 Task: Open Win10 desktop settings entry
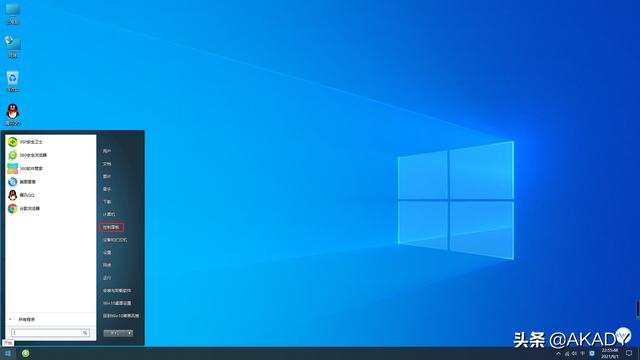click(x=117, y=303)
